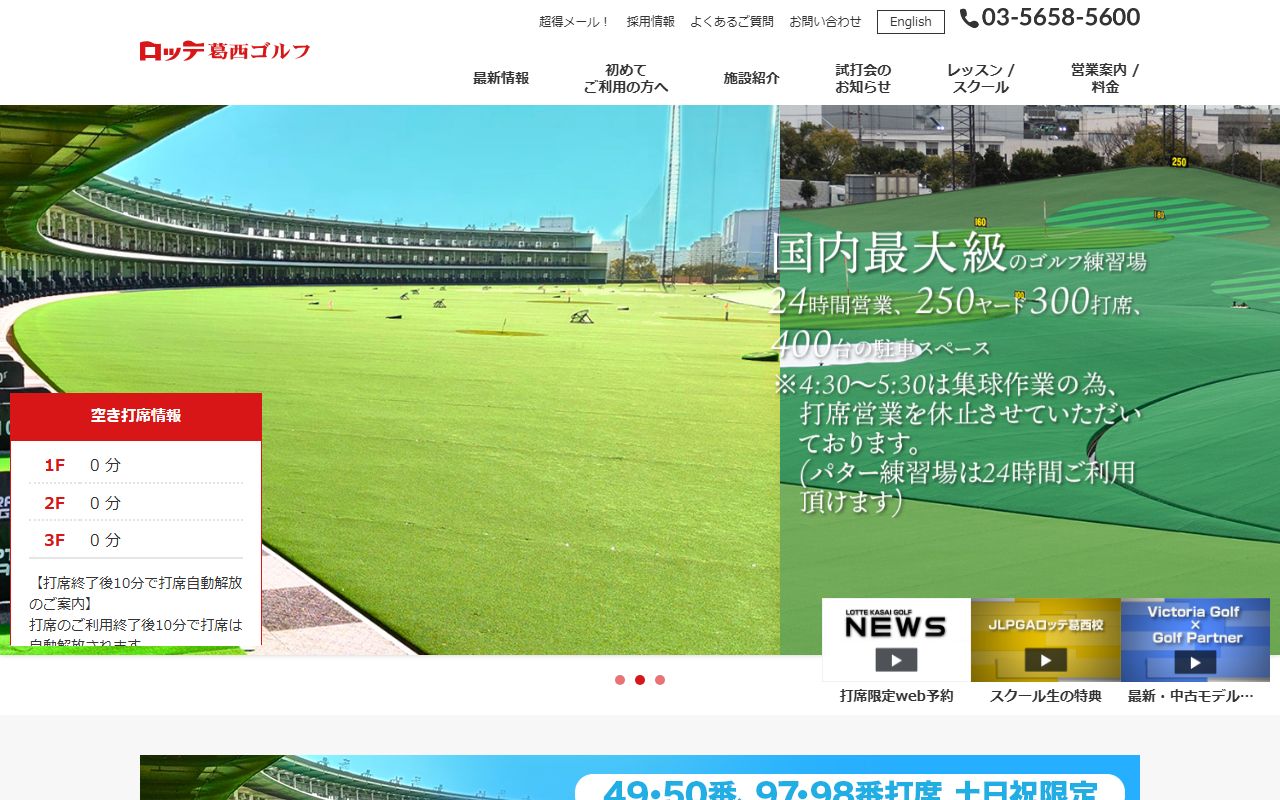Open the 初めてご利用の方へ menu
The image size is (1280, 800).
pyautogui.click(x=626, y=78)
